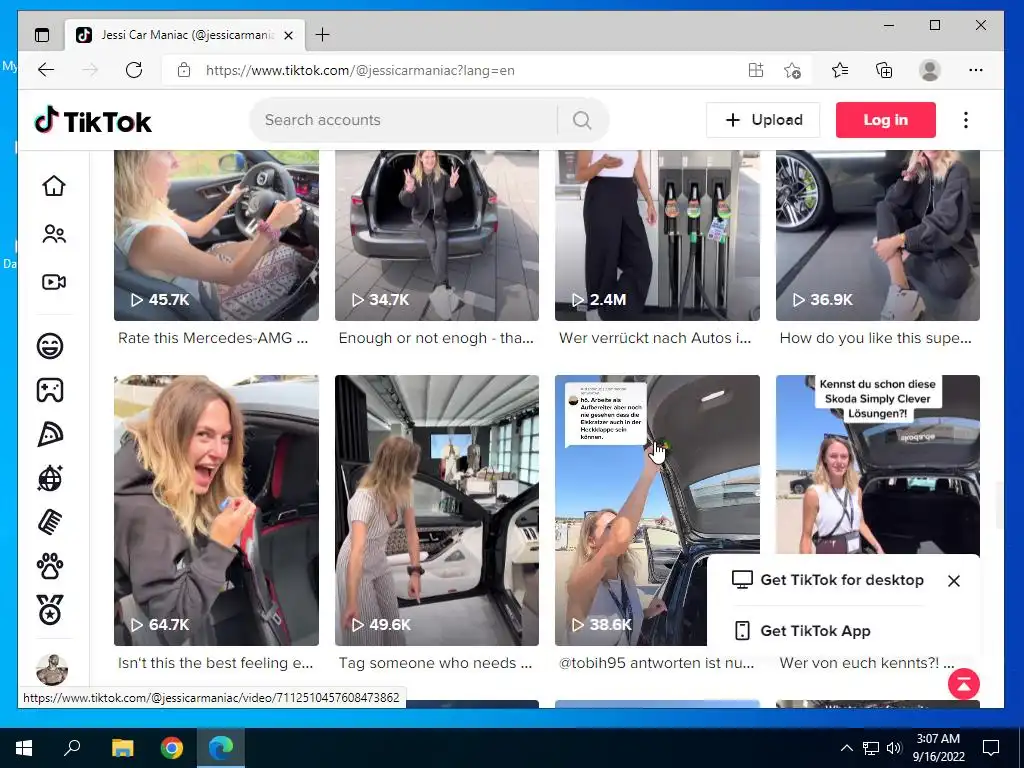Open browser Collections icon
This screenshot has width=1024, height=768.
coord(884,70)
